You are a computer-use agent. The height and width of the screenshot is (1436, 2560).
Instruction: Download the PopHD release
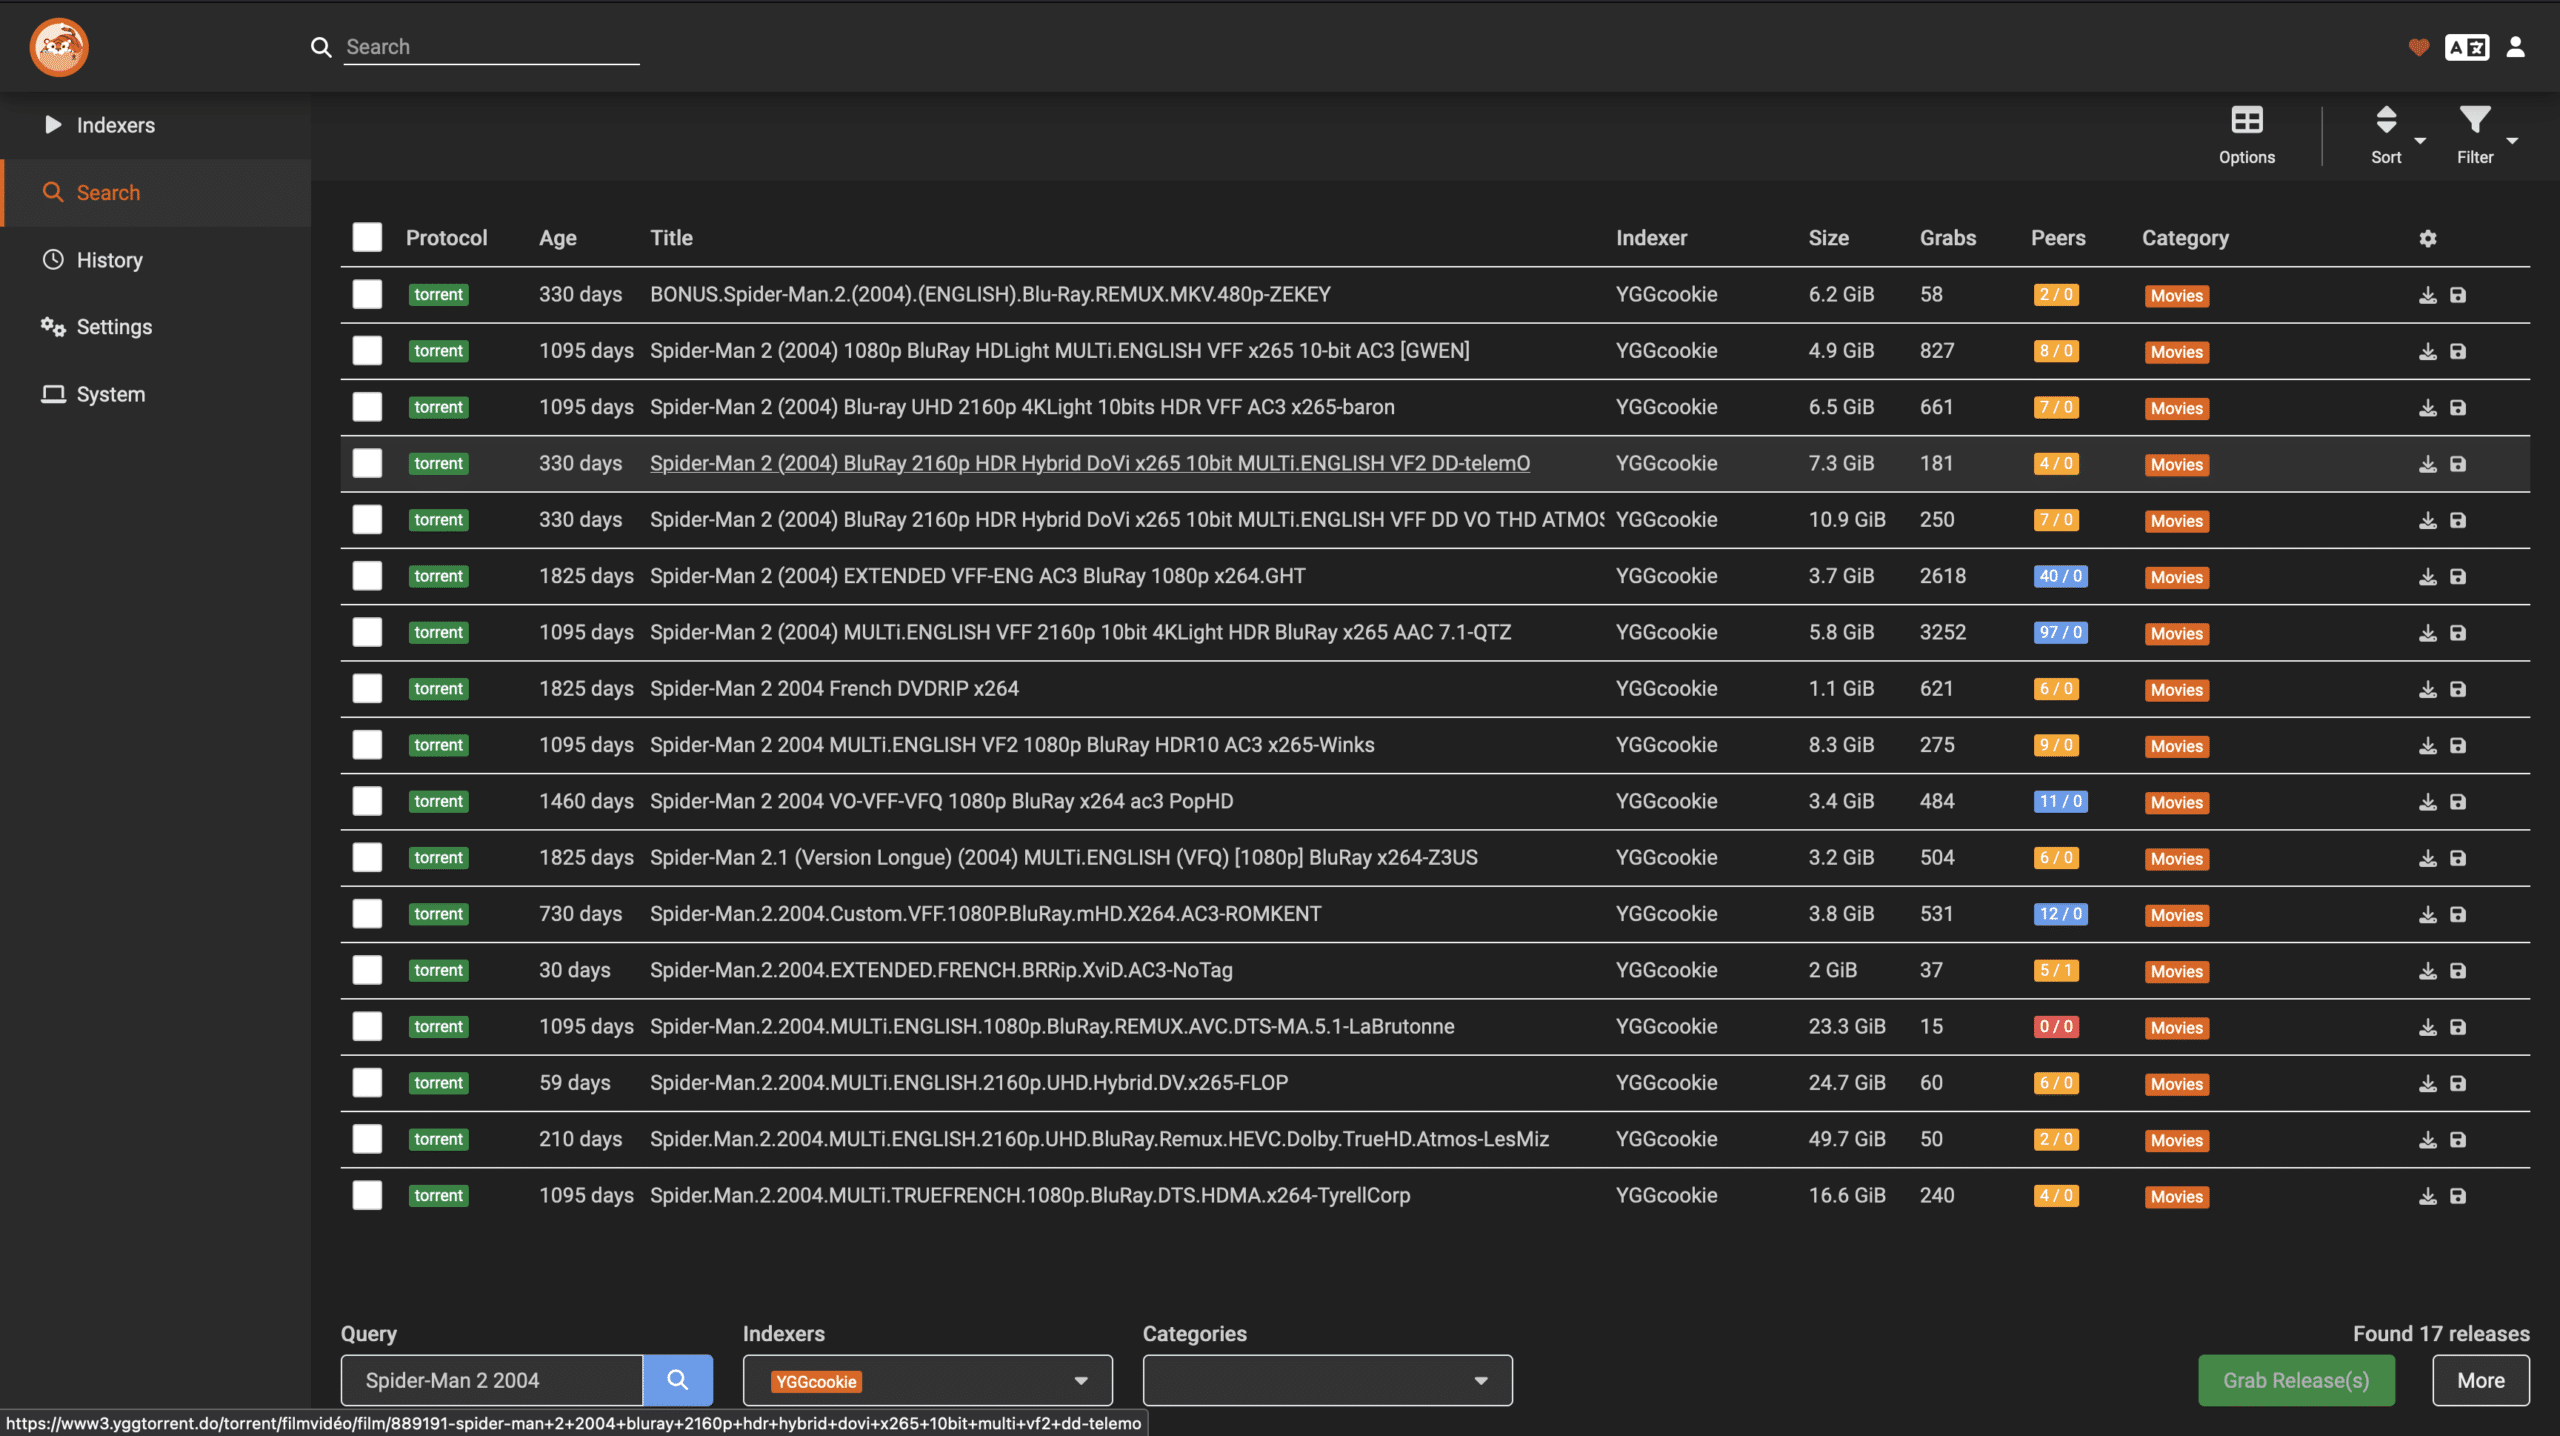point(2427,802)
